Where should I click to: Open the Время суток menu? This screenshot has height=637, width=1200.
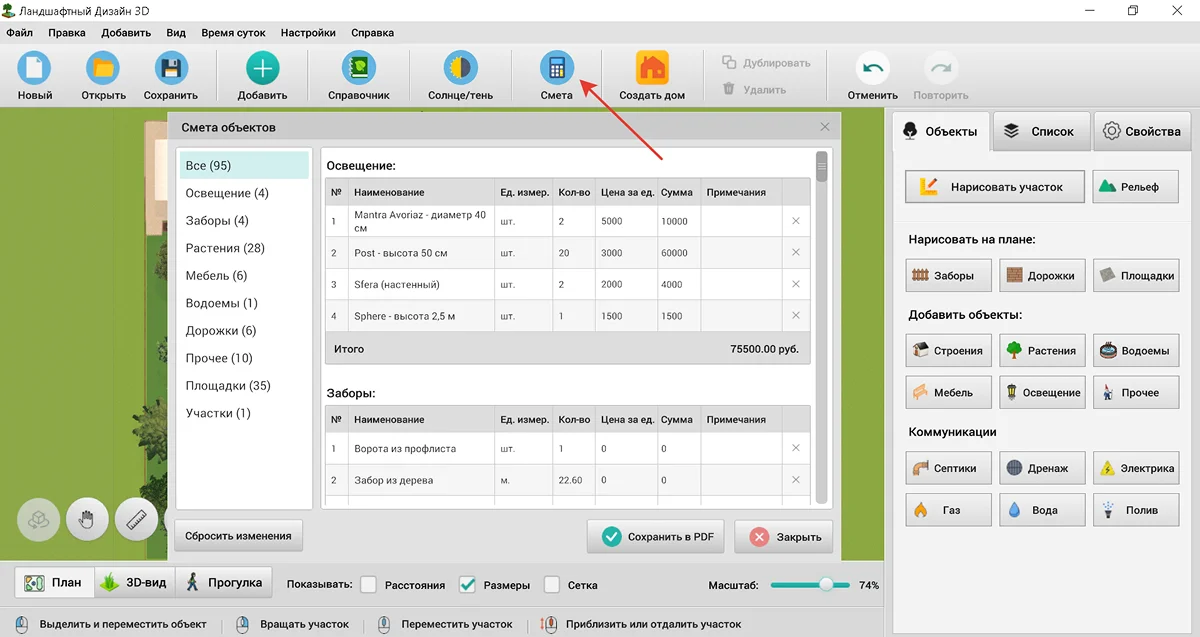click(234, 32)
